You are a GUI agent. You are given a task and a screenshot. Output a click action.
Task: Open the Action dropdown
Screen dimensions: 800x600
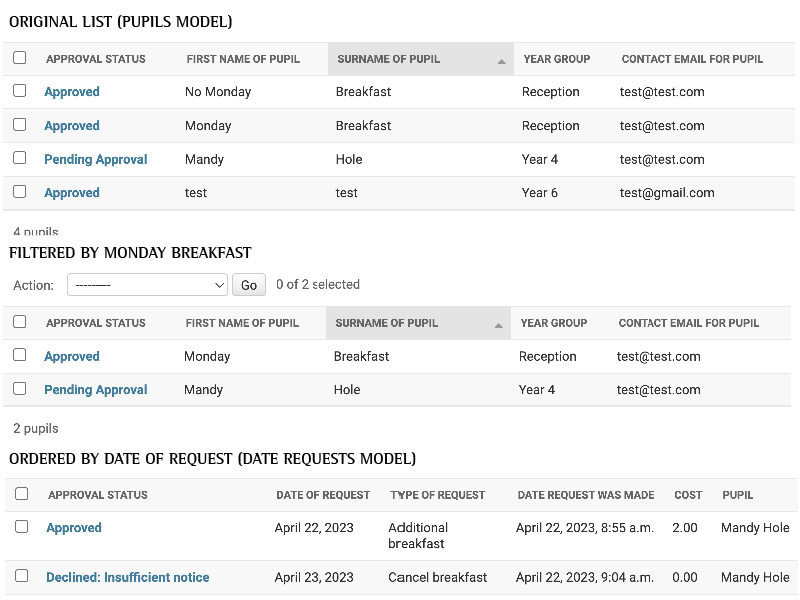coord(147,284)
